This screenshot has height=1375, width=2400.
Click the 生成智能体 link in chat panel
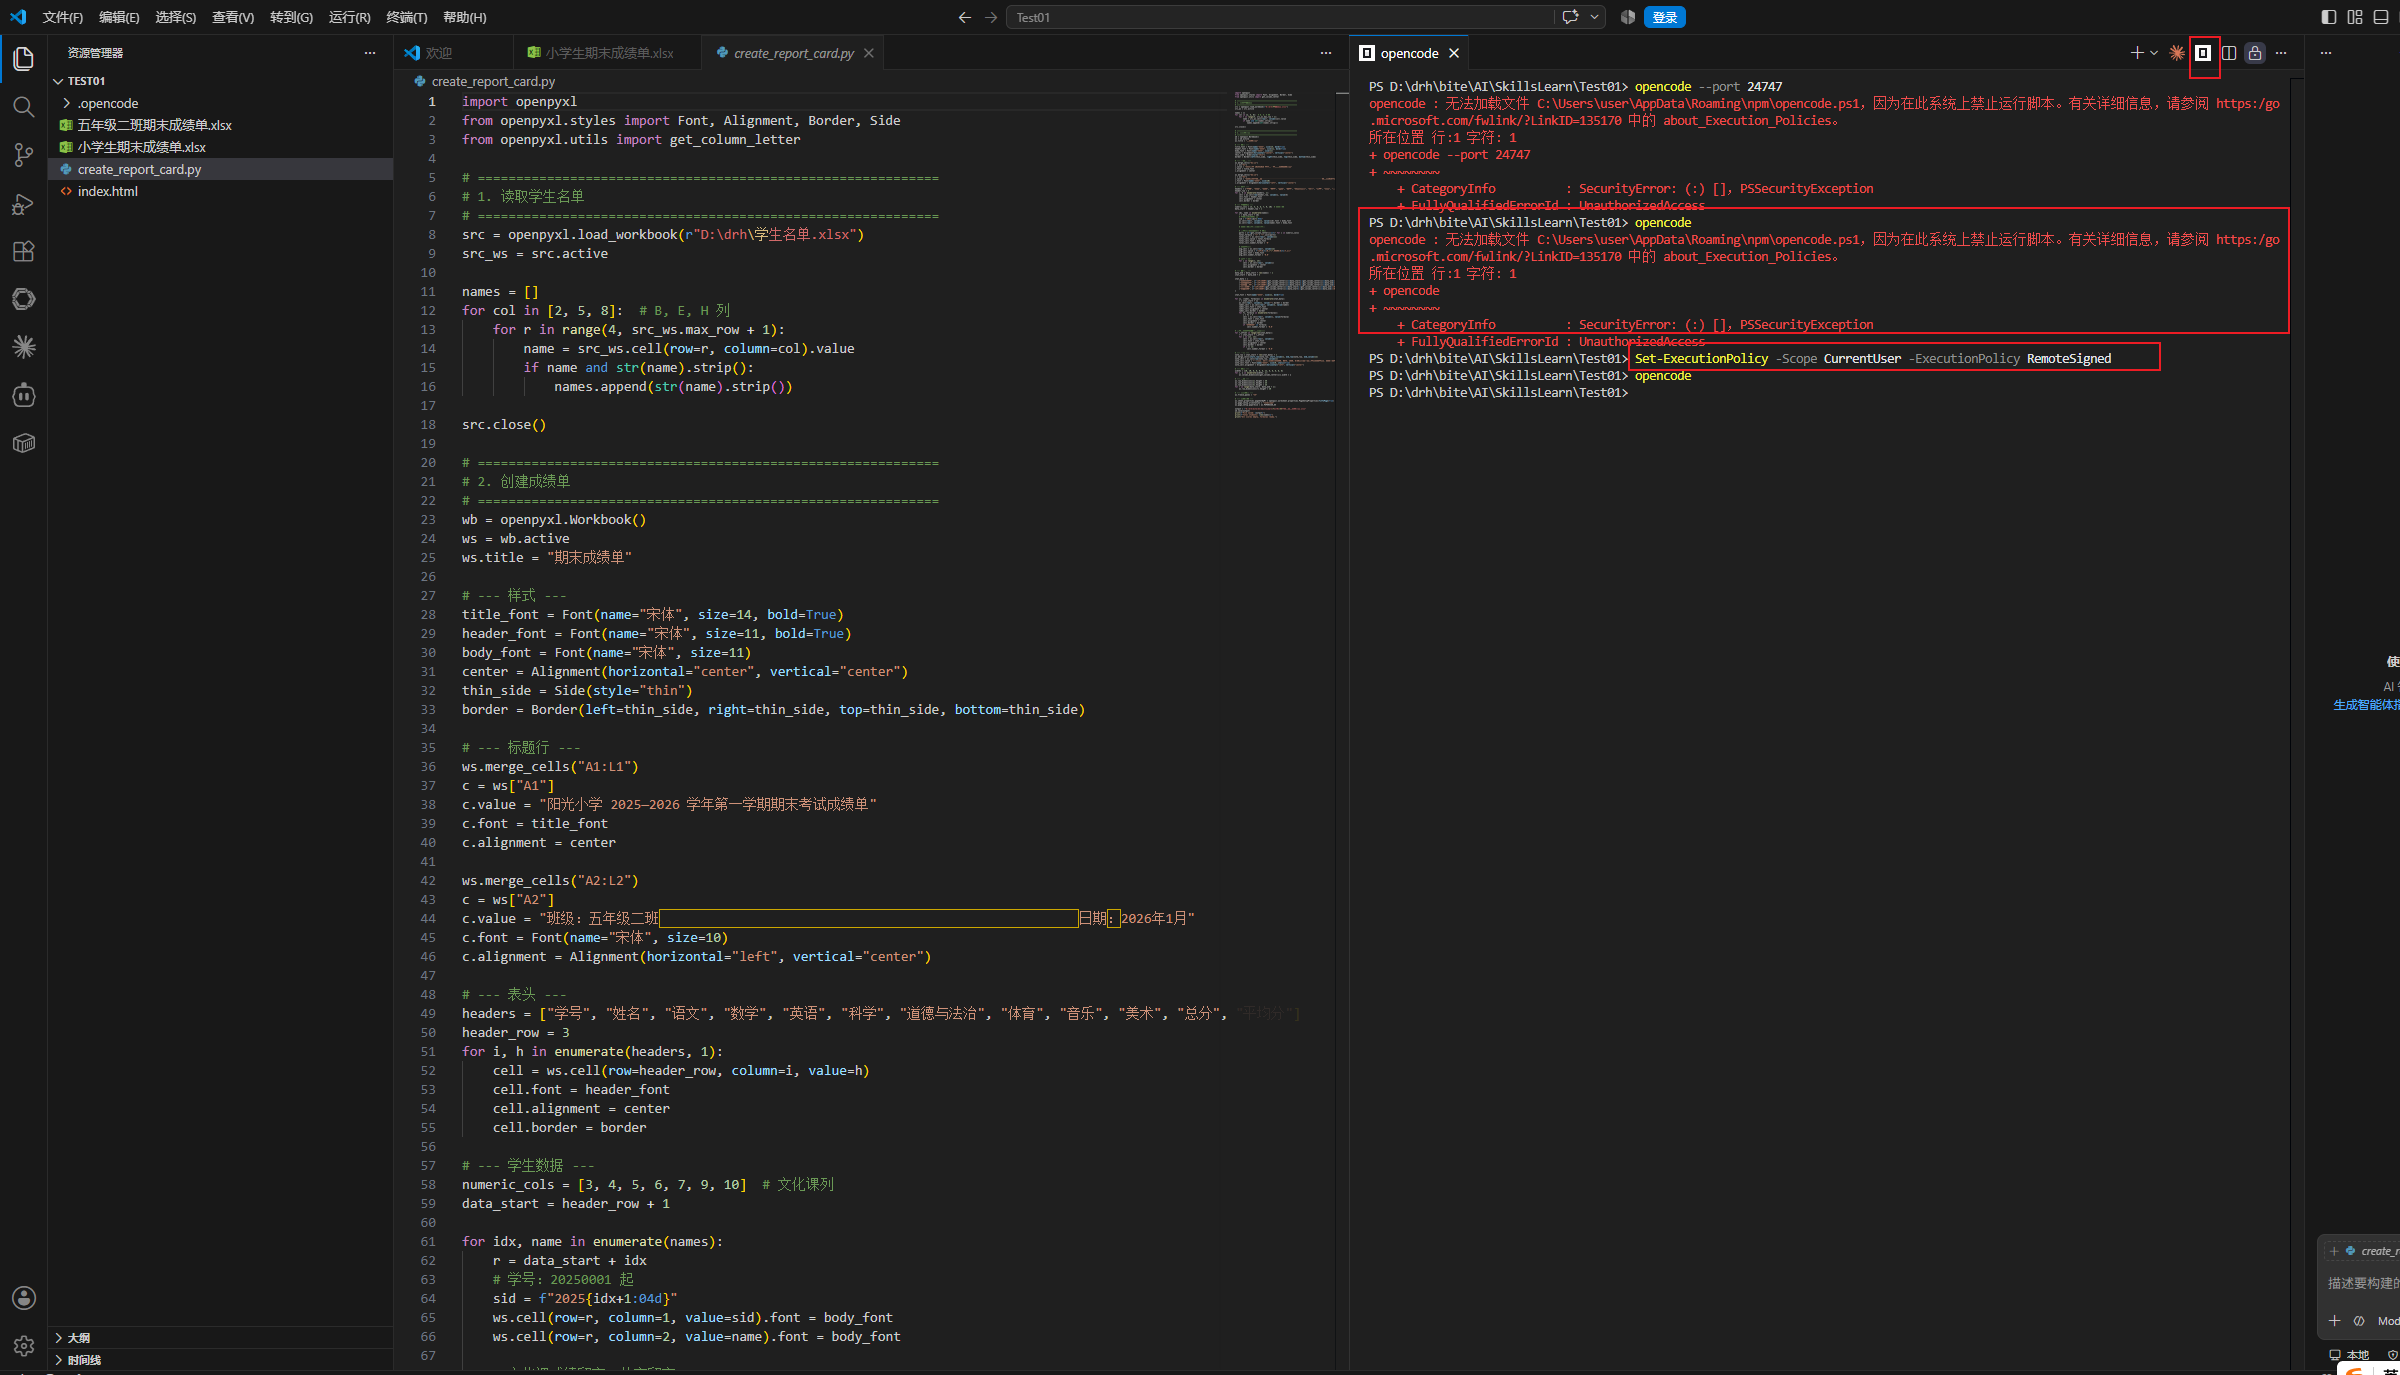tap(2366, 705)
